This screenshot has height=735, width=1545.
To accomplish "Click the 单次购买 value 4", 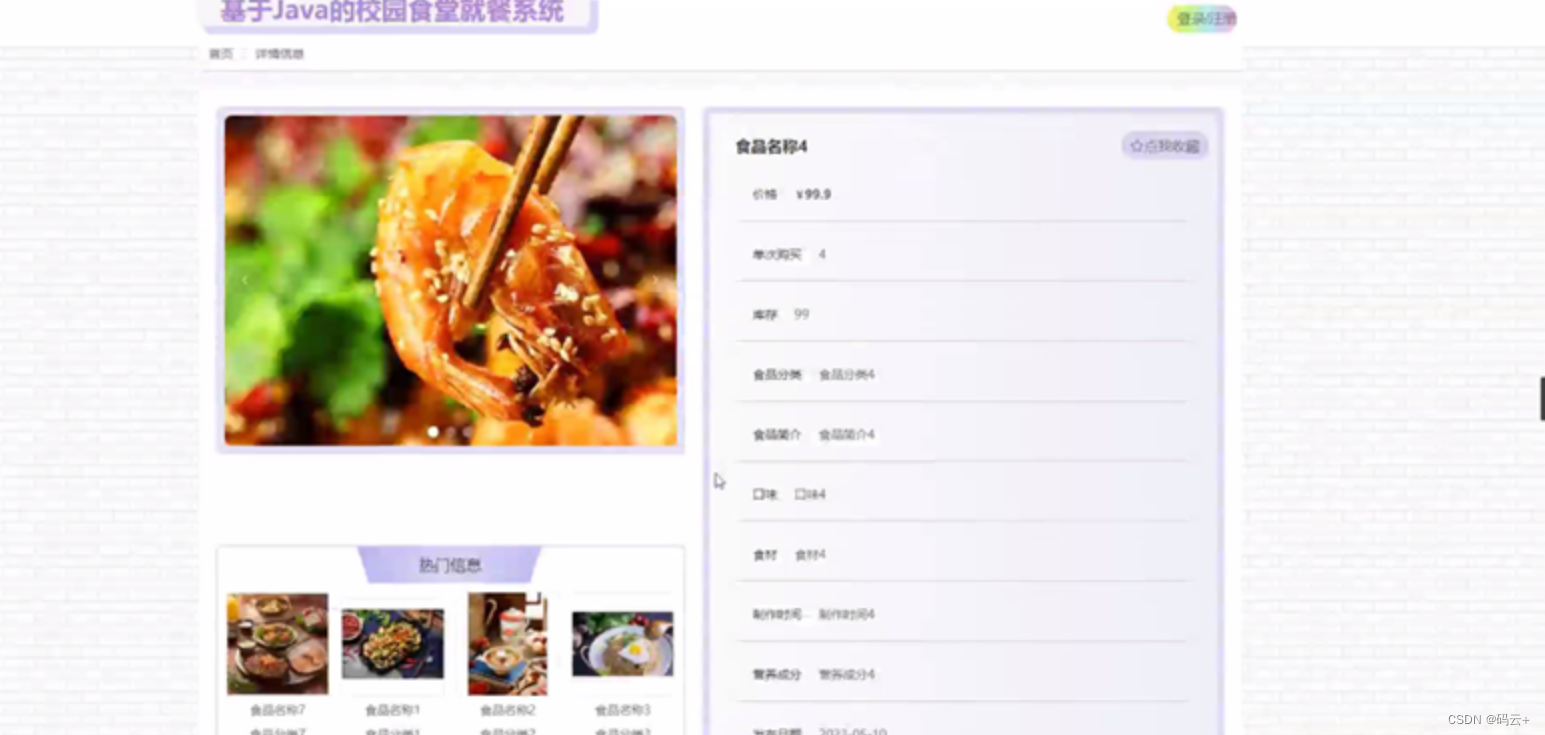I will [x=822, y=254].
